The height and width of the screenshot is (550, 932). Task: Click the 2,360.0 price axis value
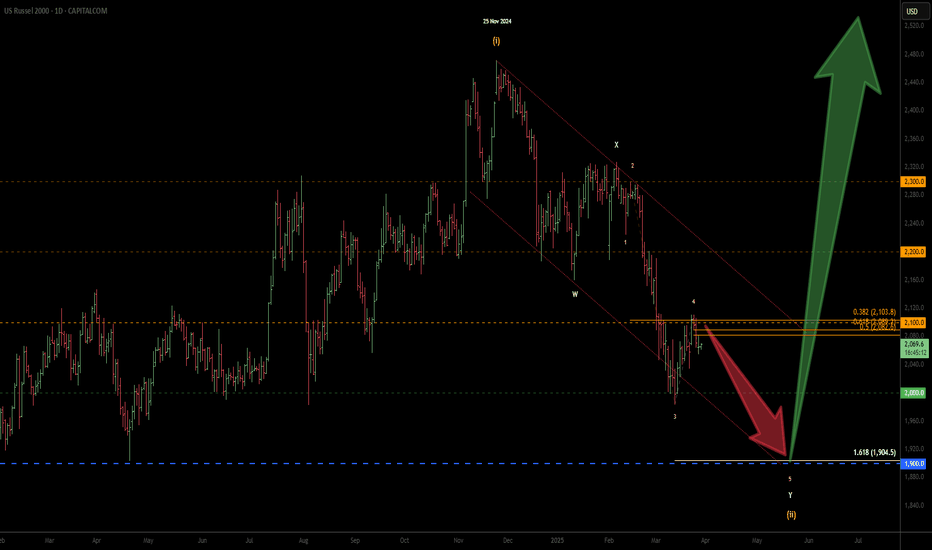pos(914,139)
